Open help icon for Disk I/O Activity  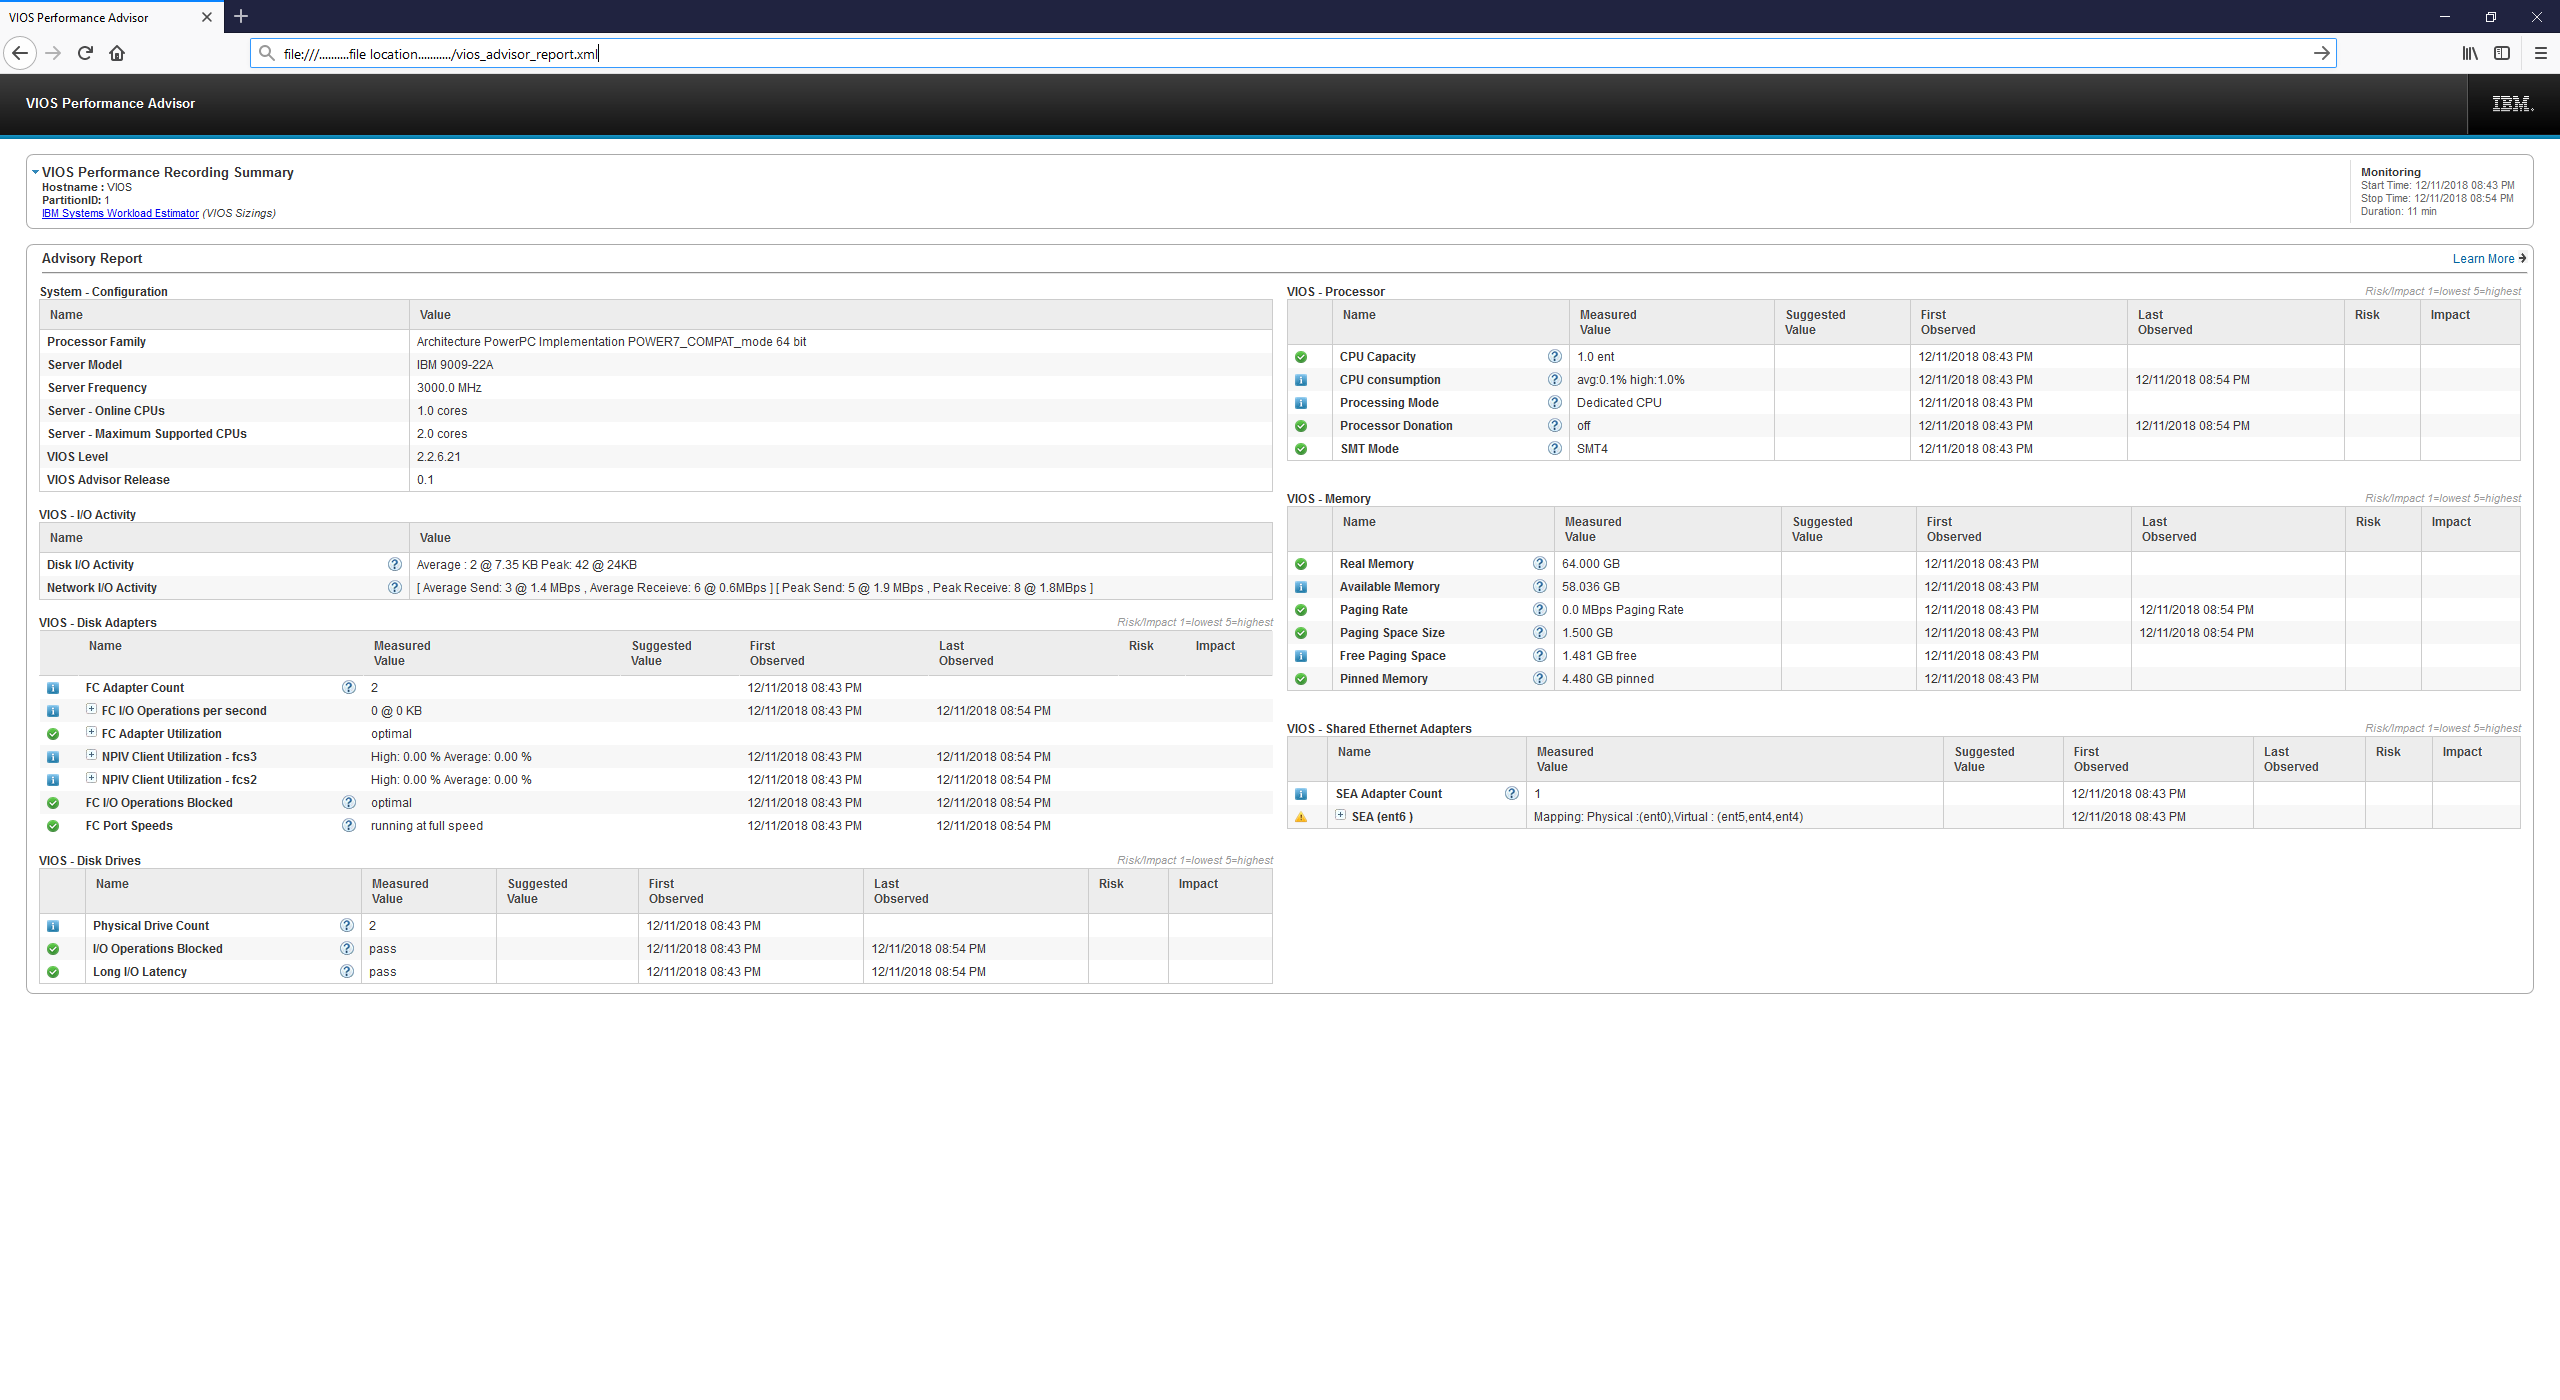pos(394,564)
